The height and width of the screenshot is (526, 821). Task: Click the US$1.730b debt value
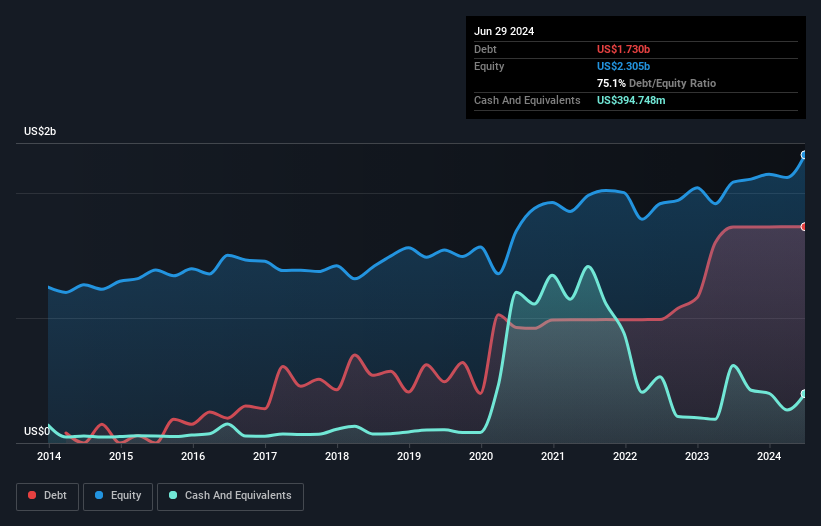623,49
